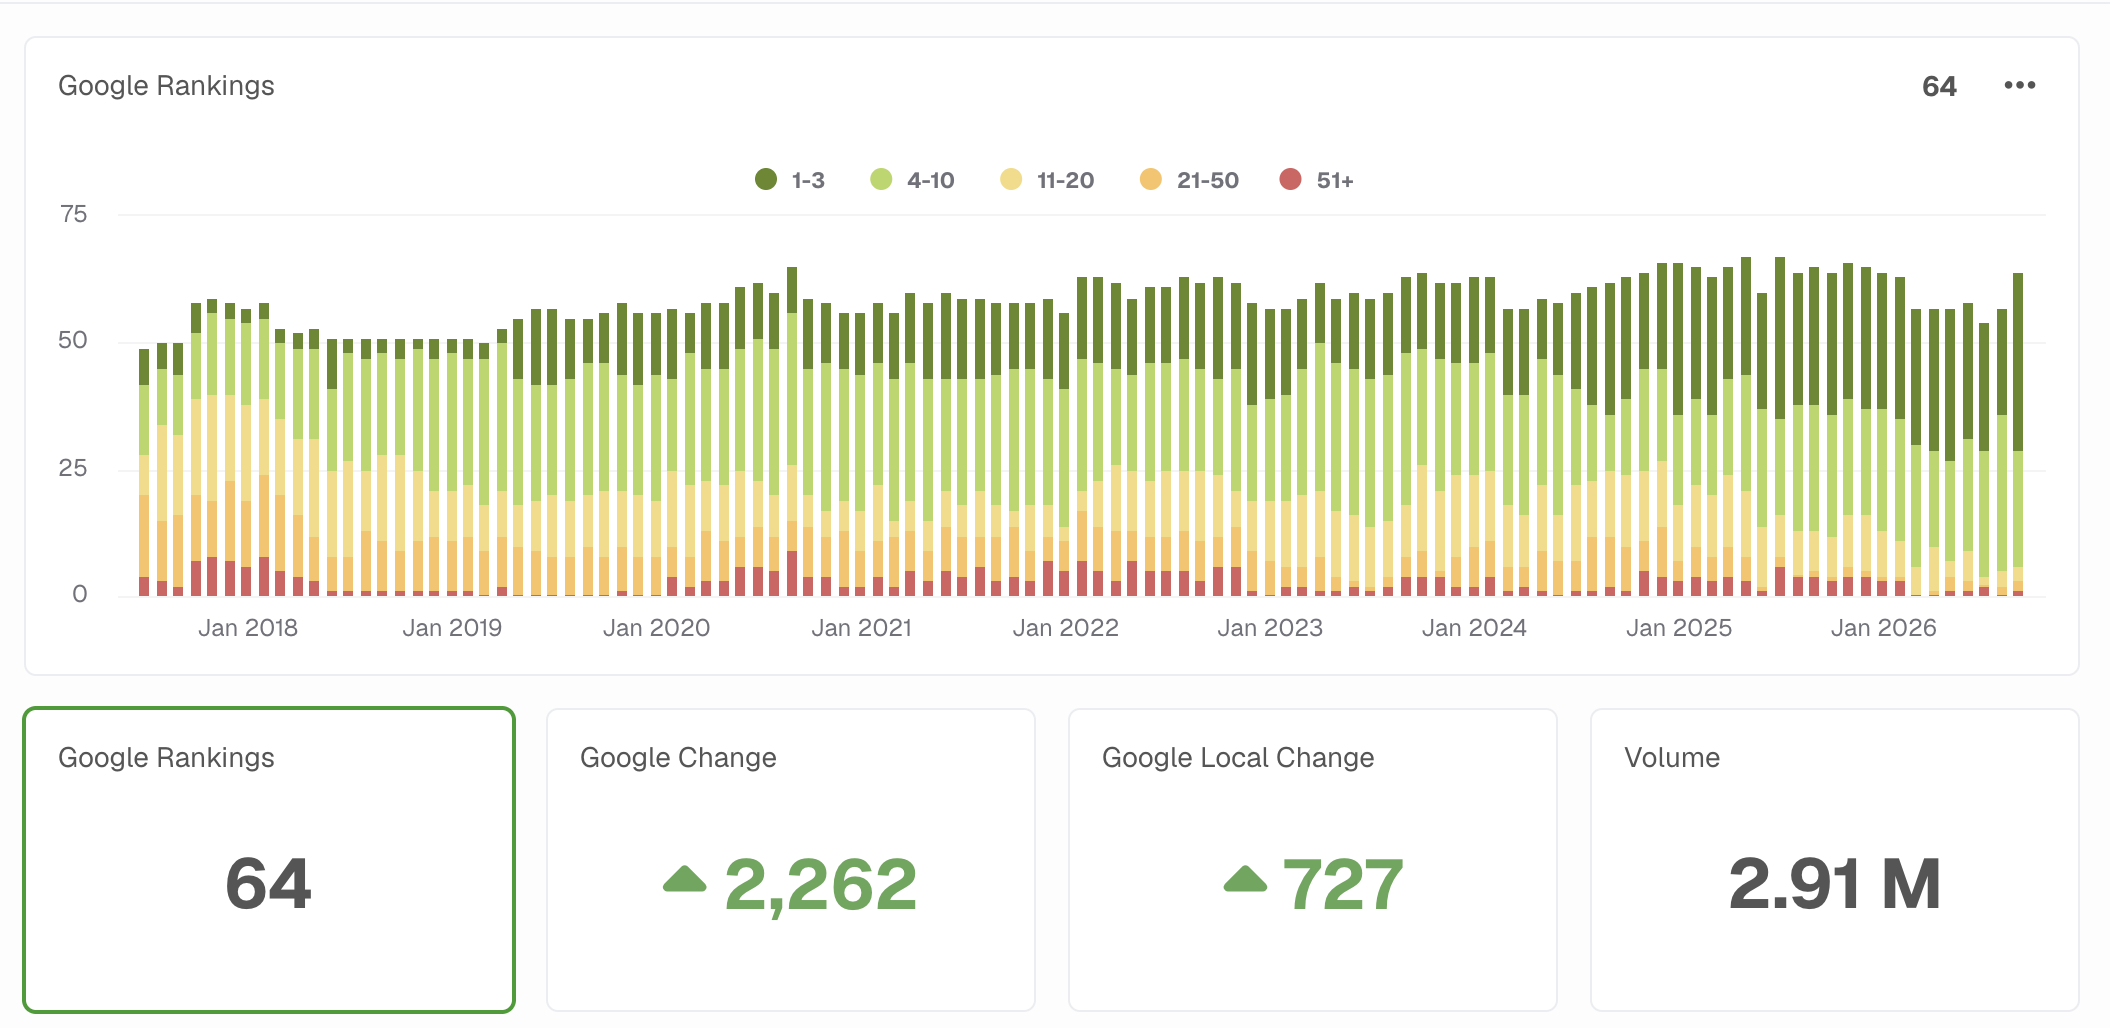Click the Jan 2020 axis label

656,628
